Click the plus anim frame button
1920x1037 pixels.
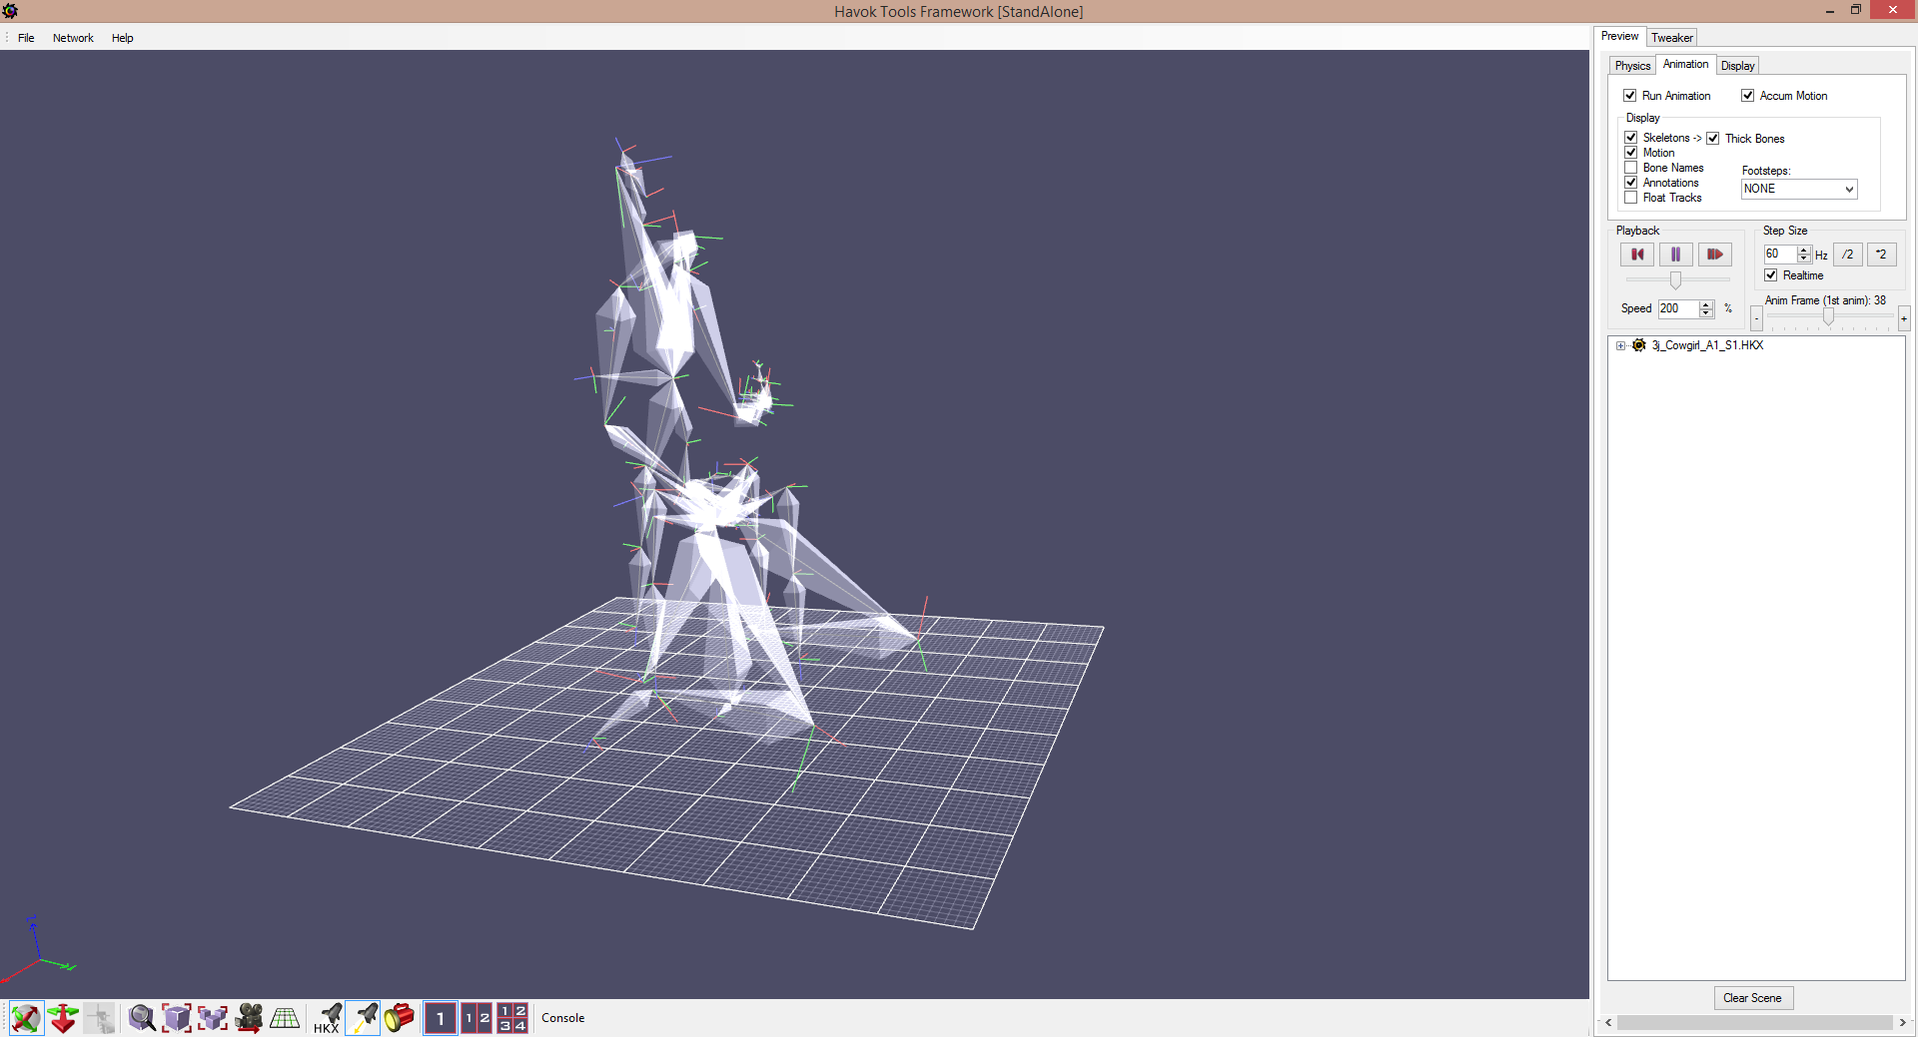1903,319
